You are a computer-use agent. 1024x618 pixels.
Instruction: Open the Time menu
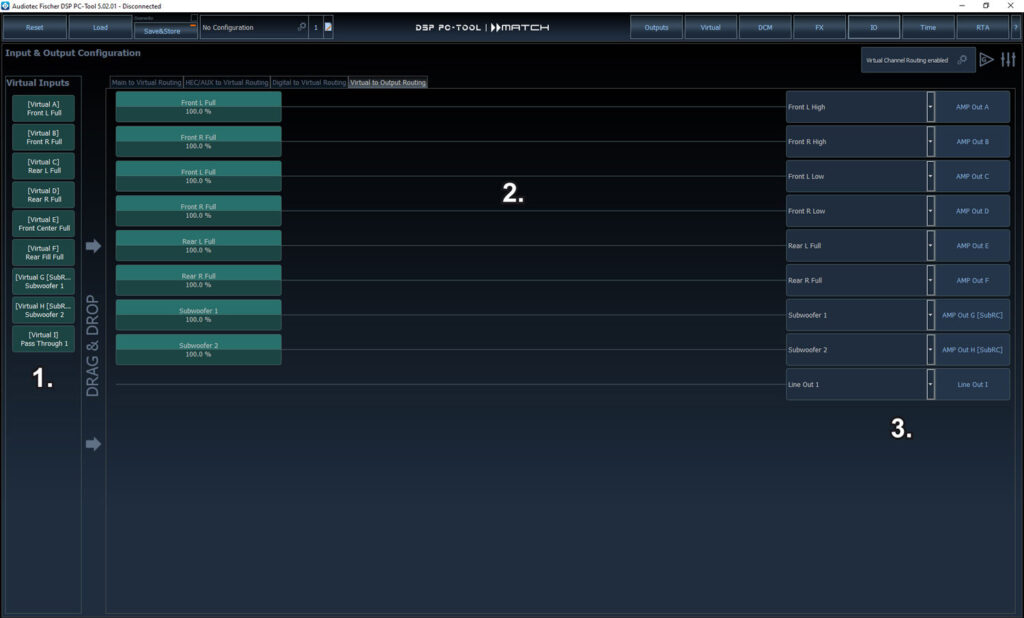pos(928,27)
